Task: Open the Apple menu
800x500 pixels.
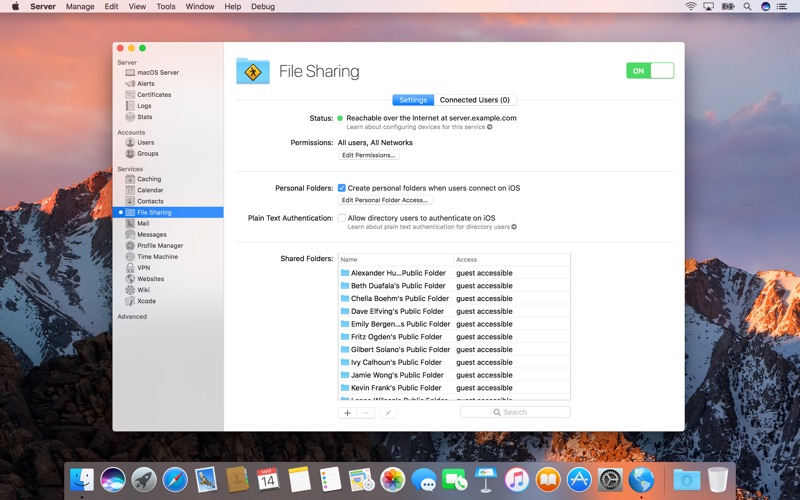Action: click(15, 7)
